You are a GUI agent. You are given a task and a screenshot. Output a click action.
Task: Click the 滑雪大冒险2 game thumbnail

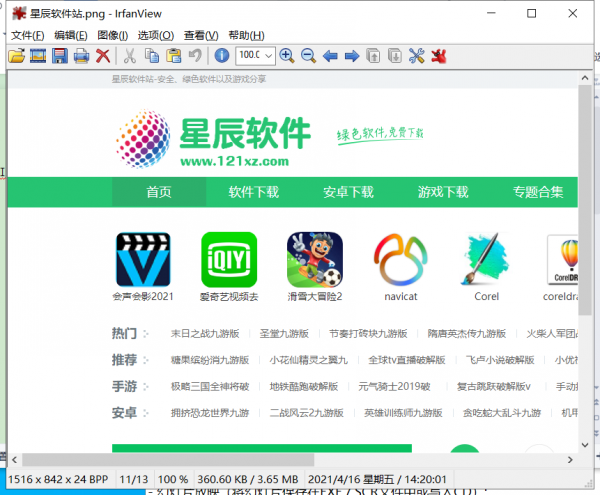[315, 259]
